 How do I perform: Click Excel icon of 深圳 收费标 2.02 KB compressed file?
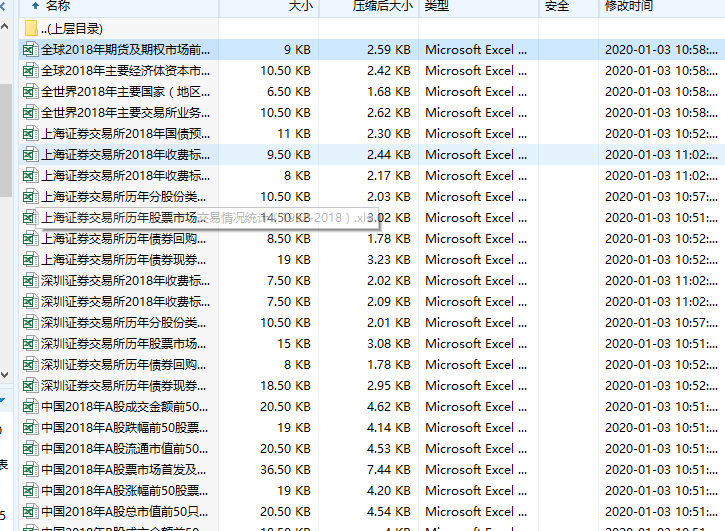(31, 281)
